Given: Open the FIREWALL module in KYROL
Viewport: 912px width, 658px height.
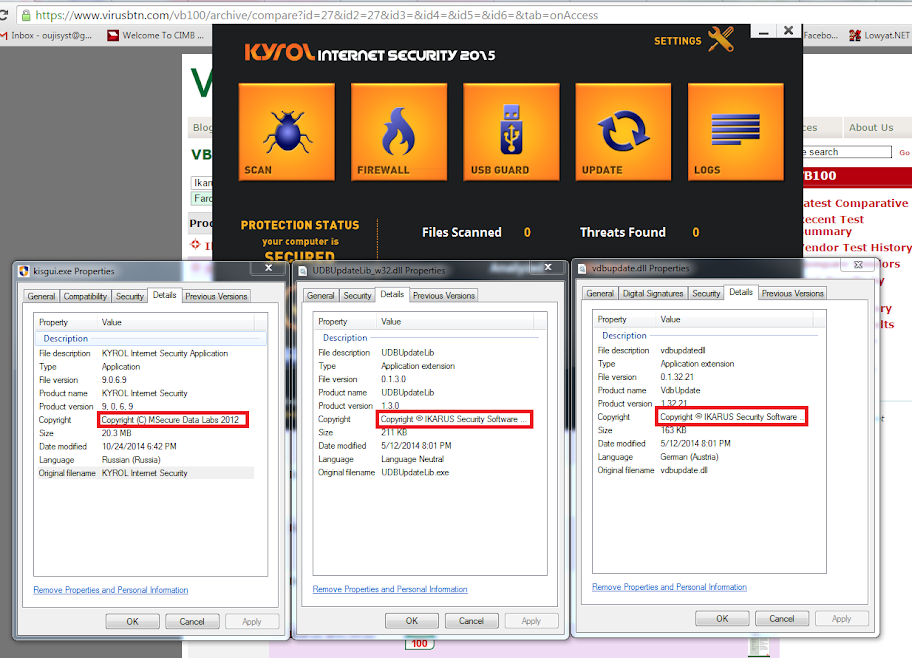Looking at the screenshot, I should [x=399, y=131].
